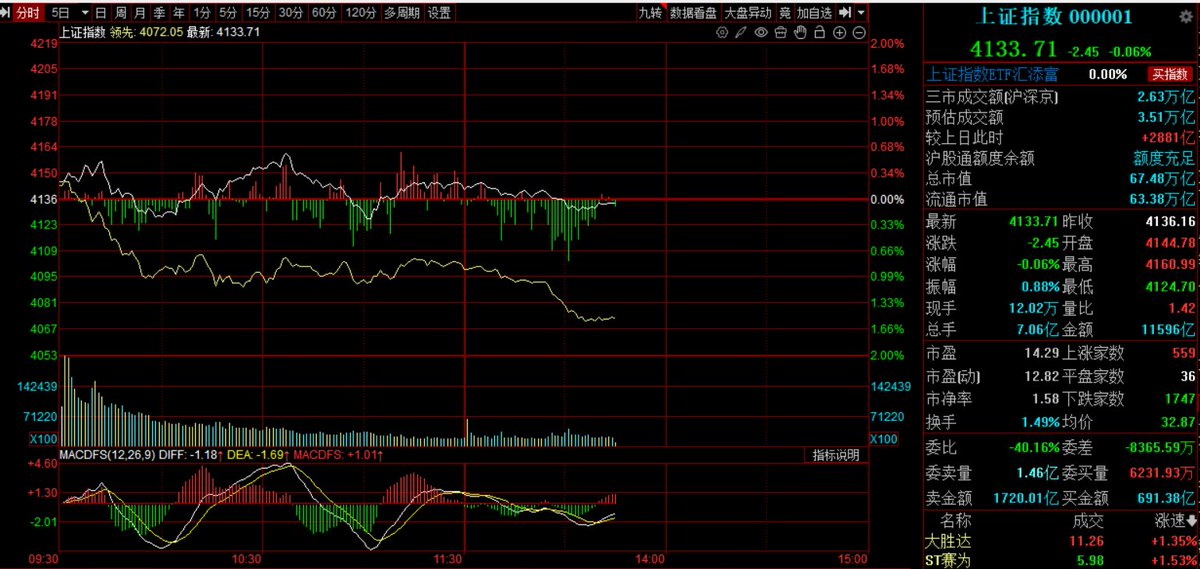1200x569 pixels.
Task: Click 加自选 to add to watchlist
Action: [x=816, y=13]
